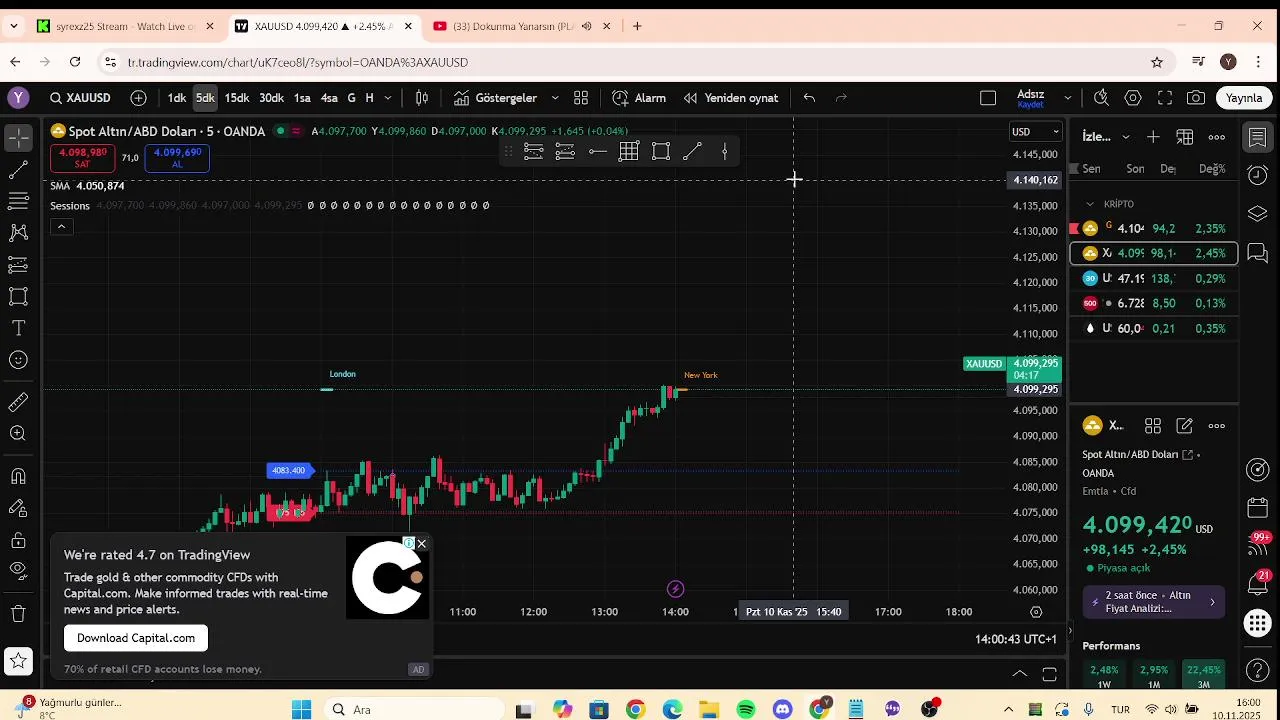Click the XAUUSD symbol search field
Screen dimensions: 1280x720
tap(80, 98)
